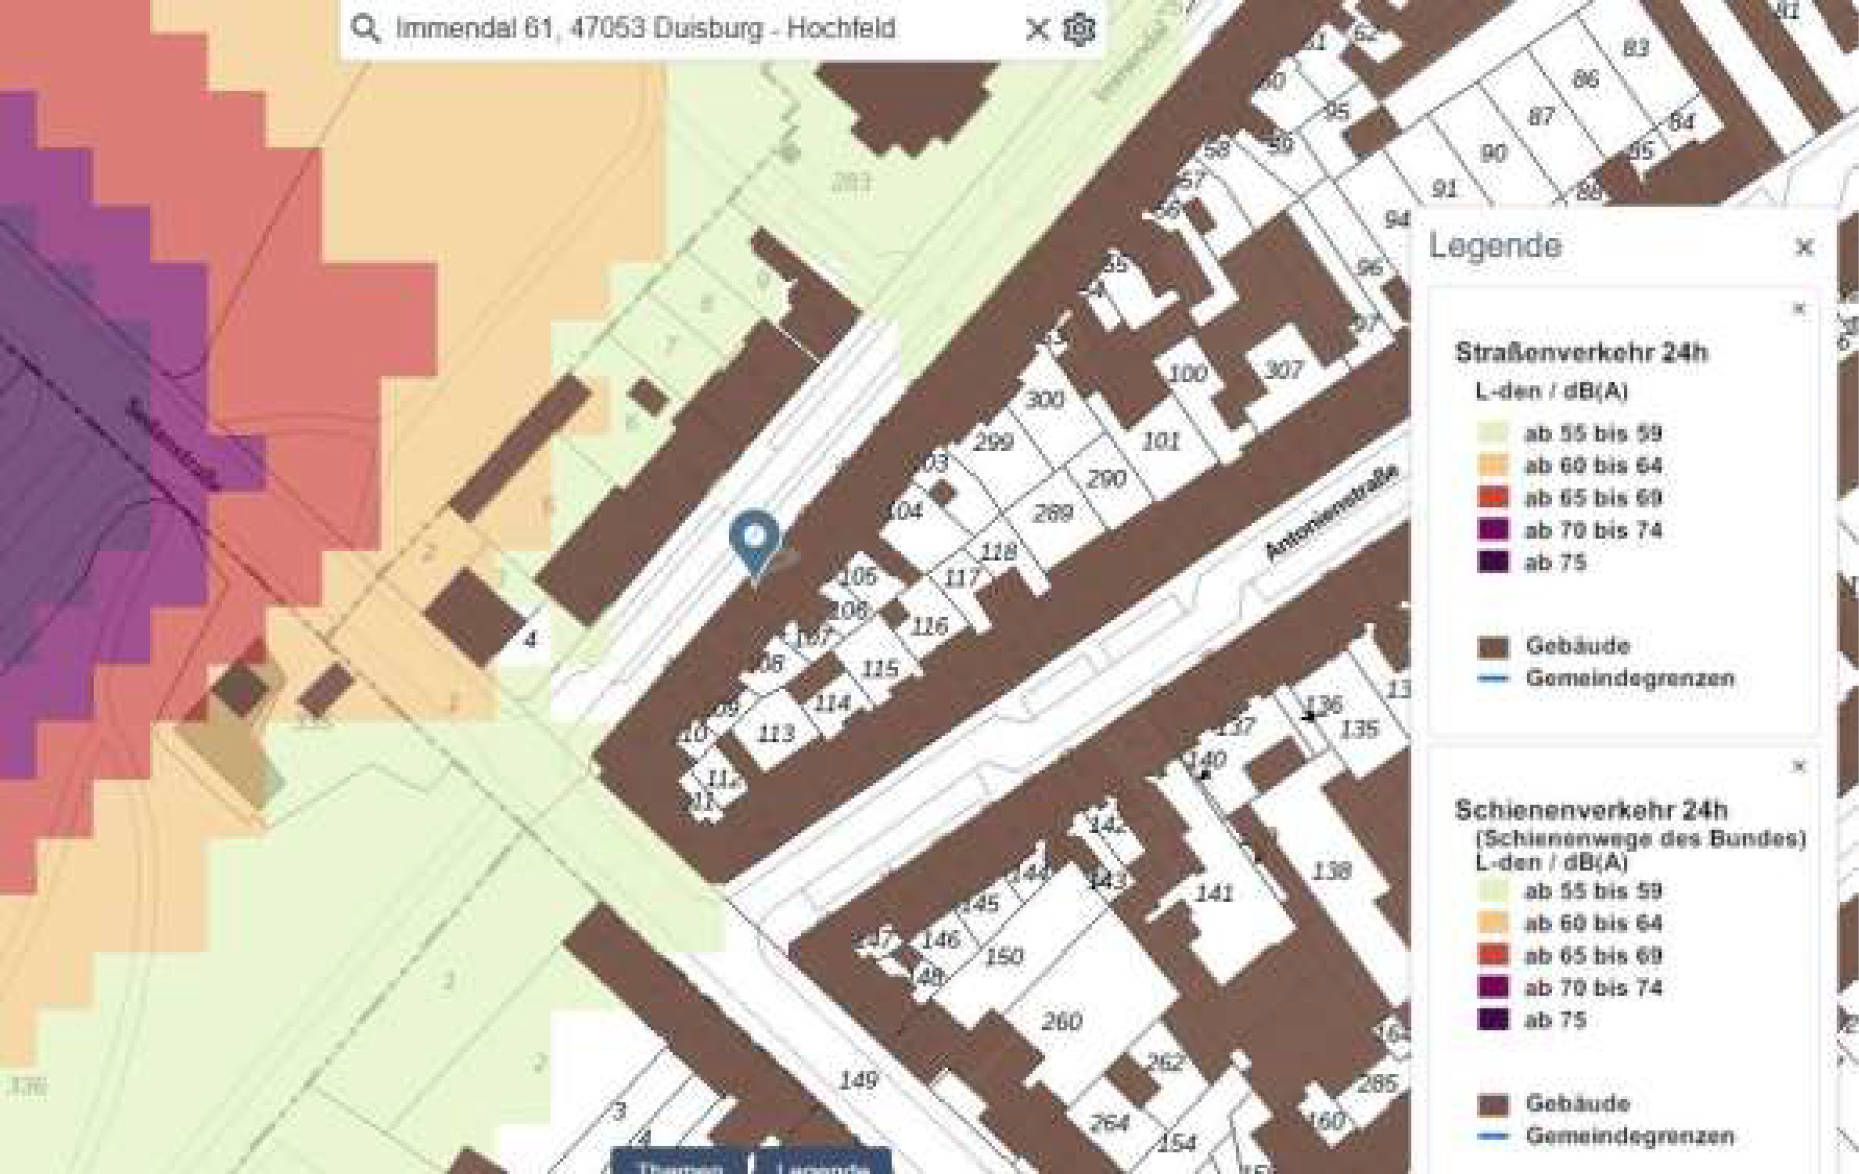Select parcel number 113 on the map
Viewport: 1859px width, 1174px height.
(776, 735)
